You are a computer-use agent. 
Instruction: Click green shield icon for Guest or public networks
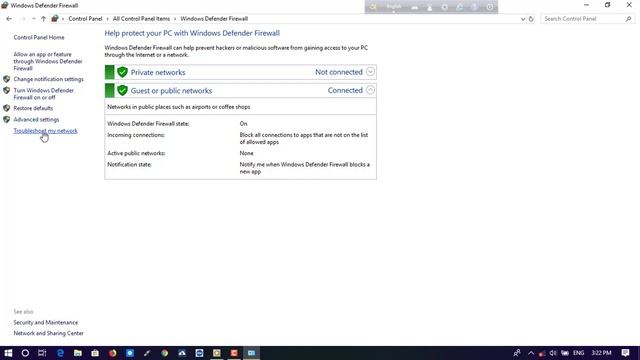[x=122, y=91]
